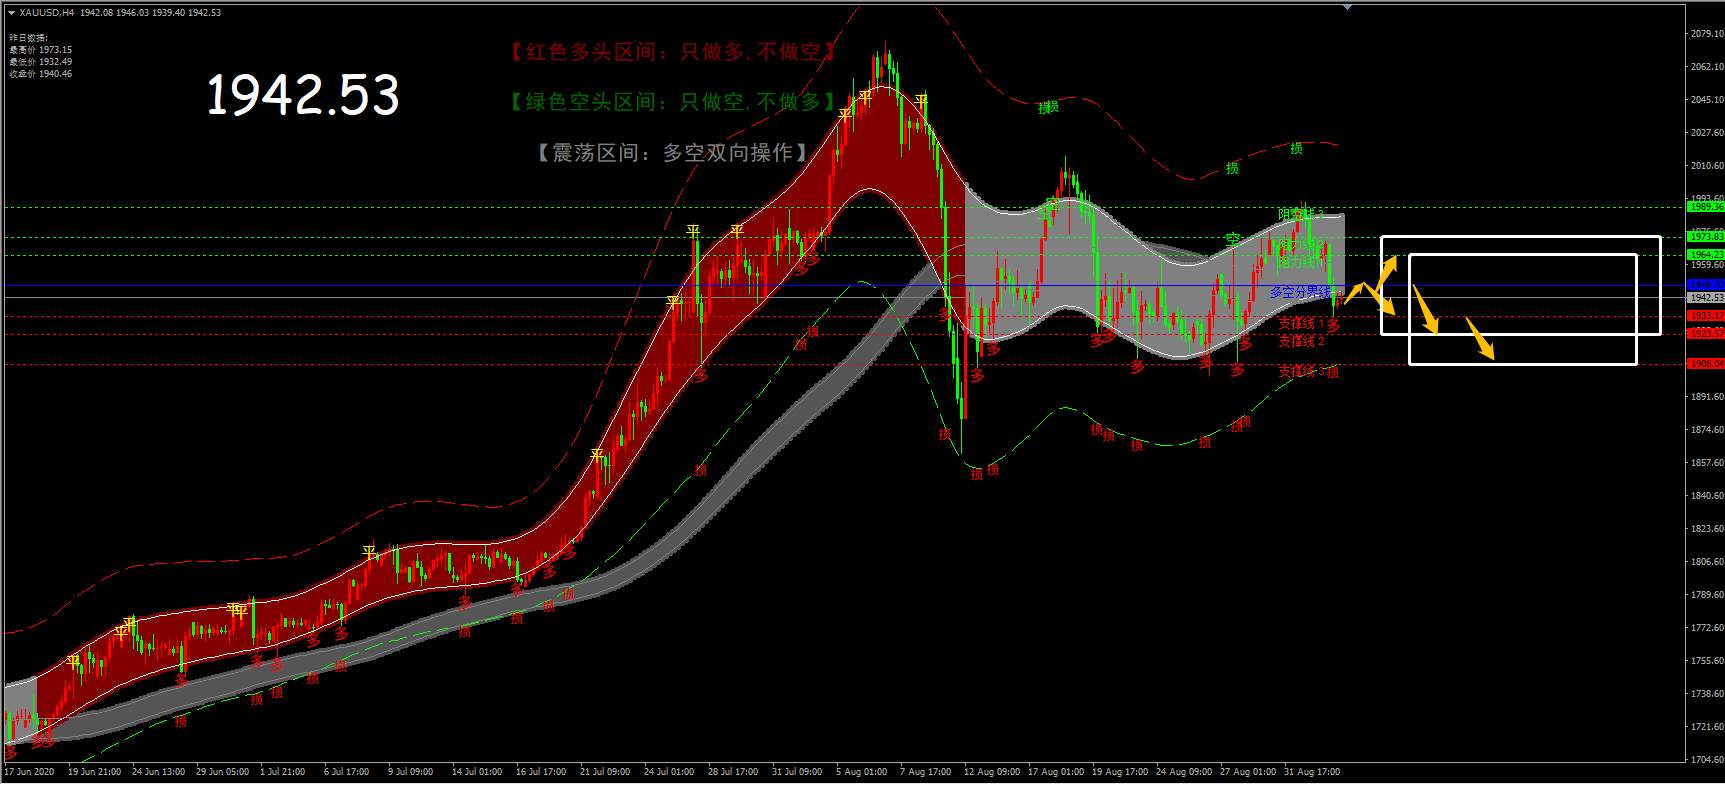Click the 2062.10 price axis value

coord(1707,67)
